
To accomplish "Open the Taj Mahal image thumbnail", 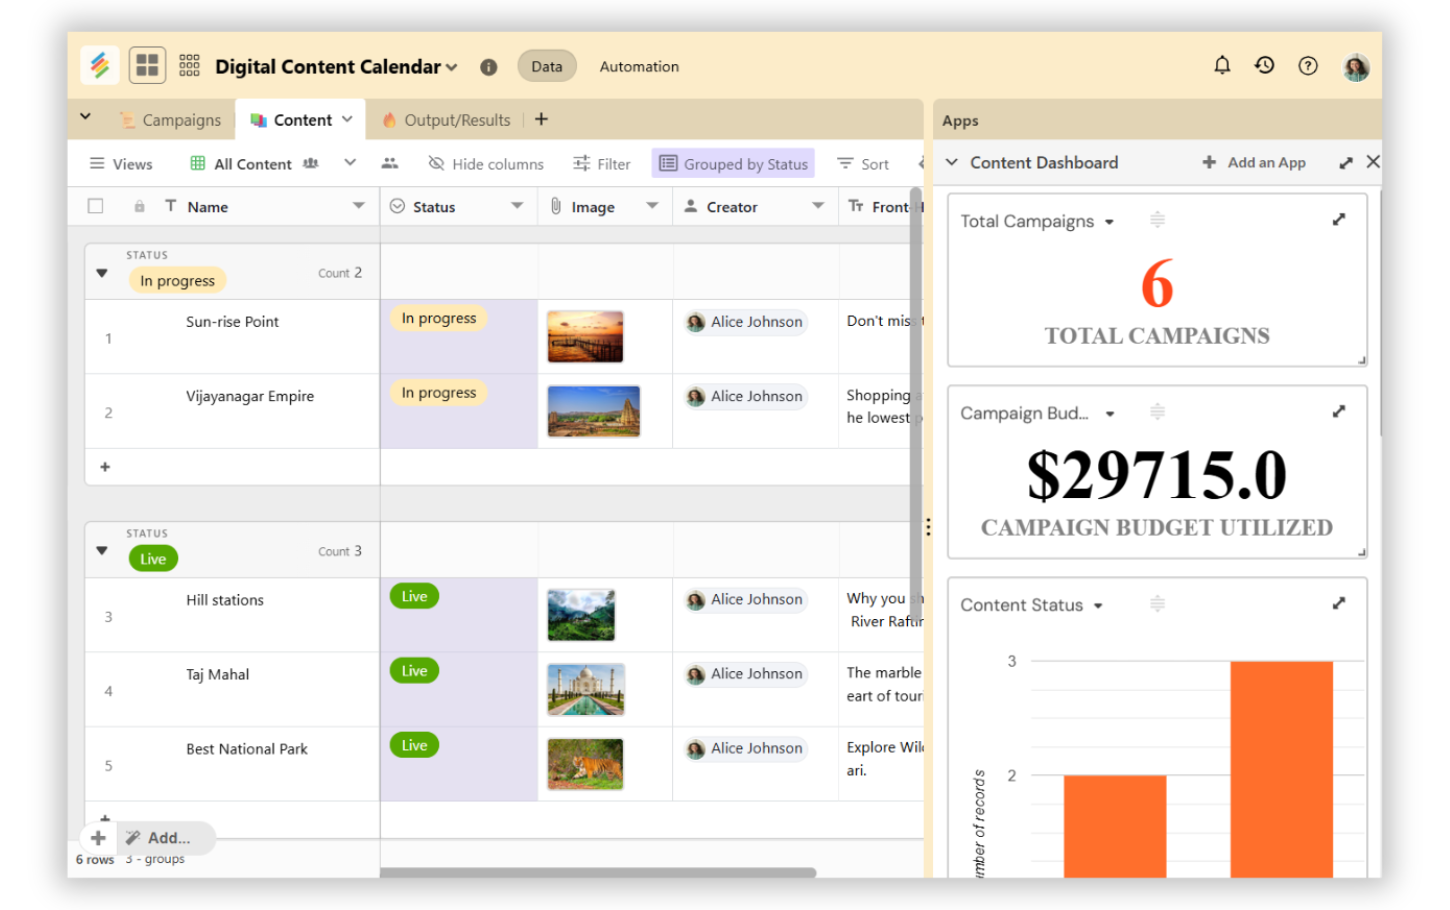I will coord(586,690).
